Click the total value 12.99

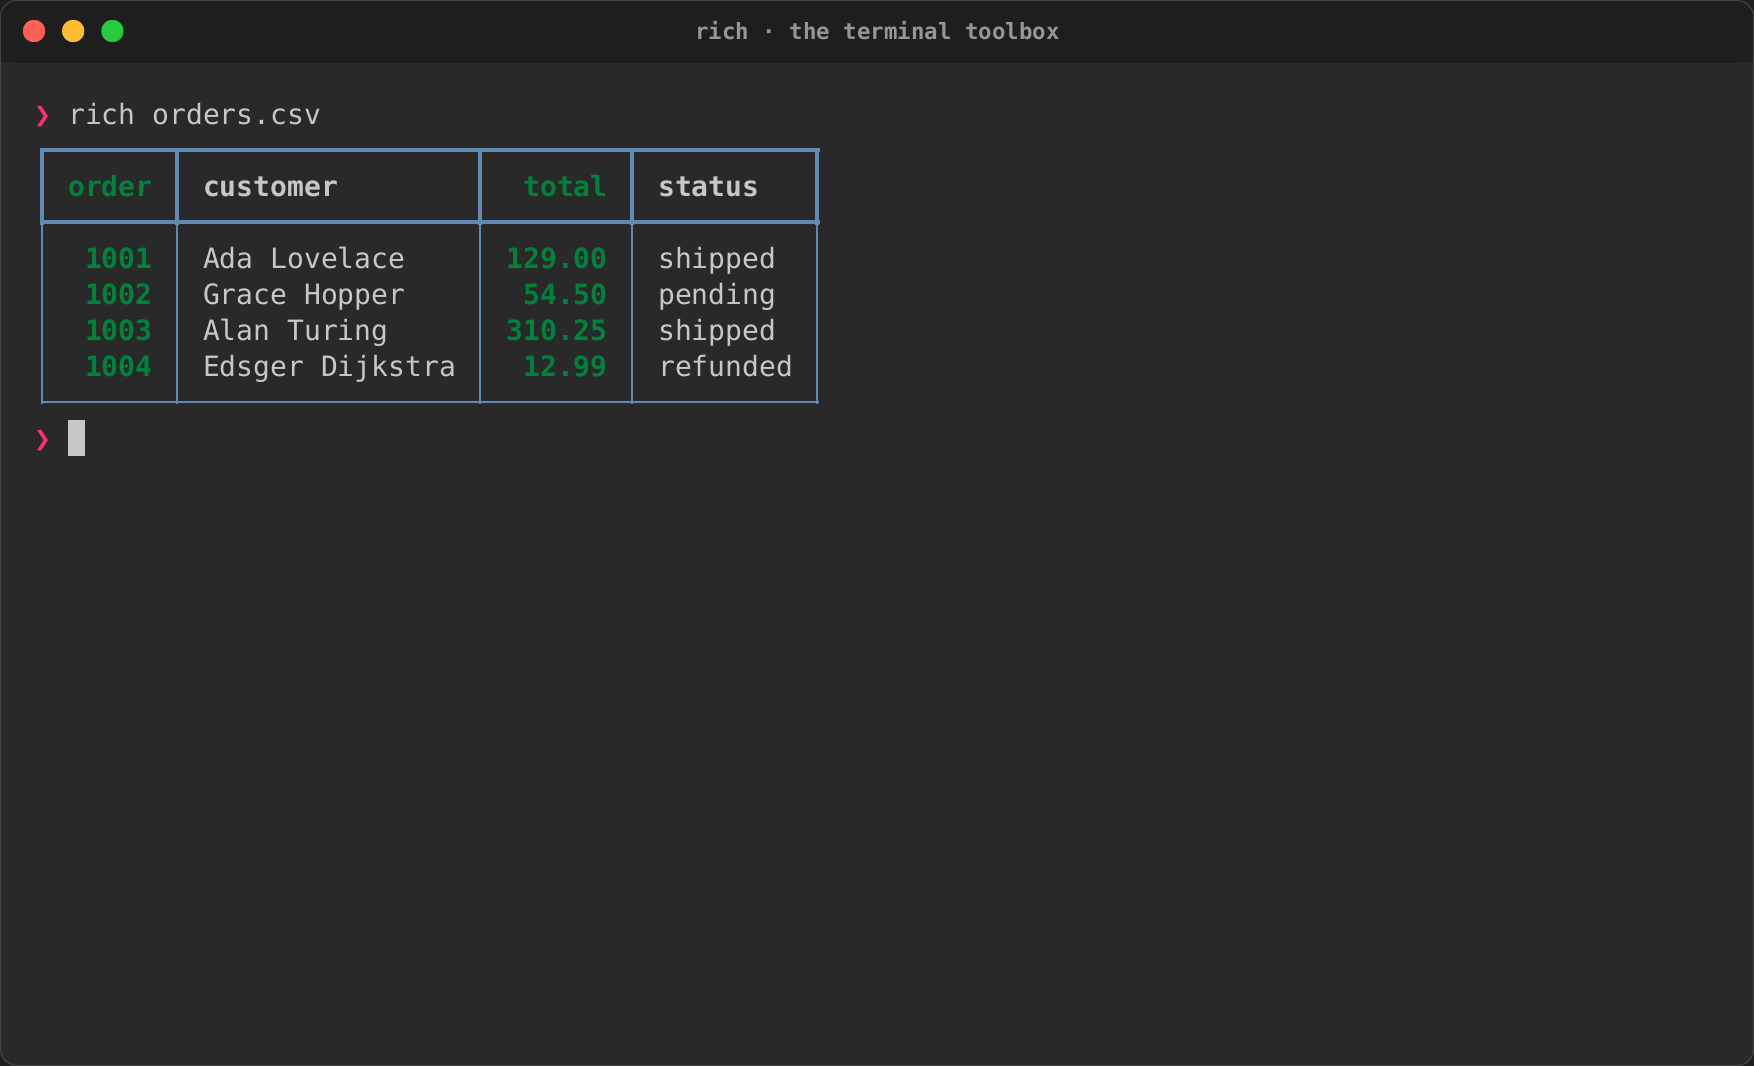point(565,366)
